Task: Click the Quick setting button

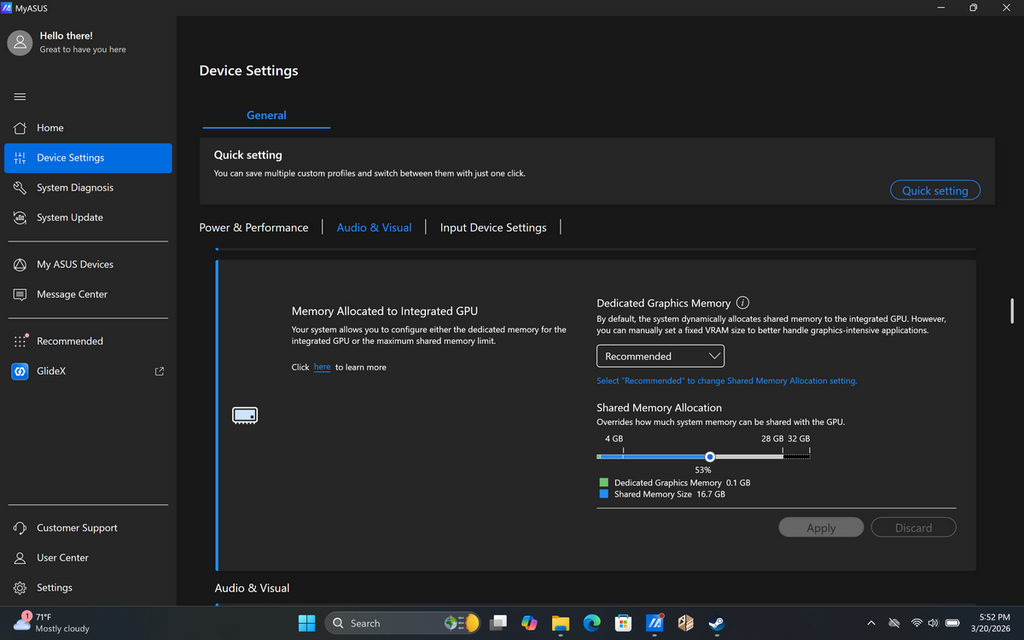Action: point(935,191)
